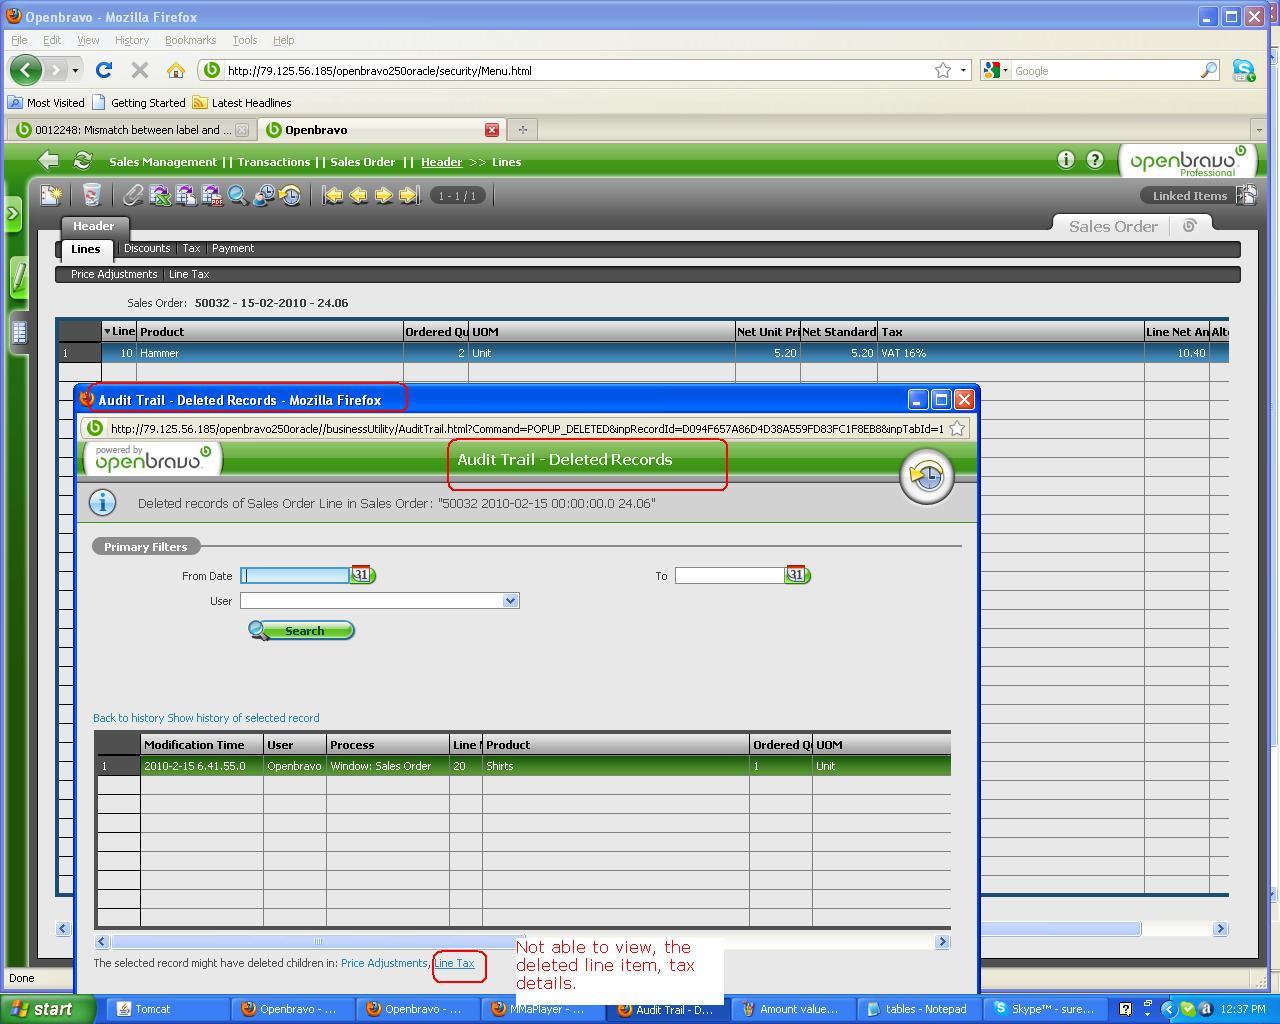Open the Payment tab
Image resolution: width=1280 pixels, height=1024 pixels.
tap(233, 248)
